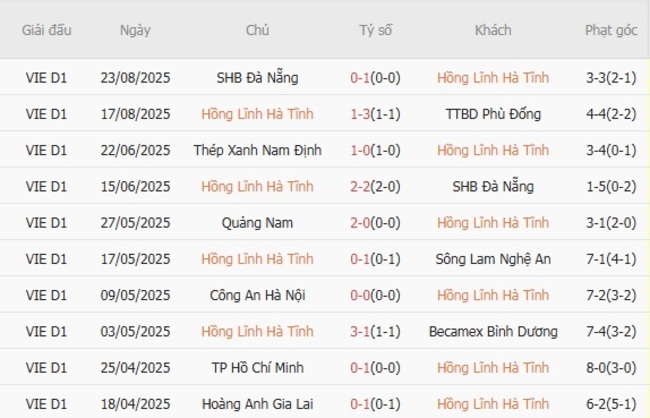Image resolution: width=650 pixels, height=418 pixels.
Task: Click the Quảng Nam team name
Action: [x=257, y=223]
